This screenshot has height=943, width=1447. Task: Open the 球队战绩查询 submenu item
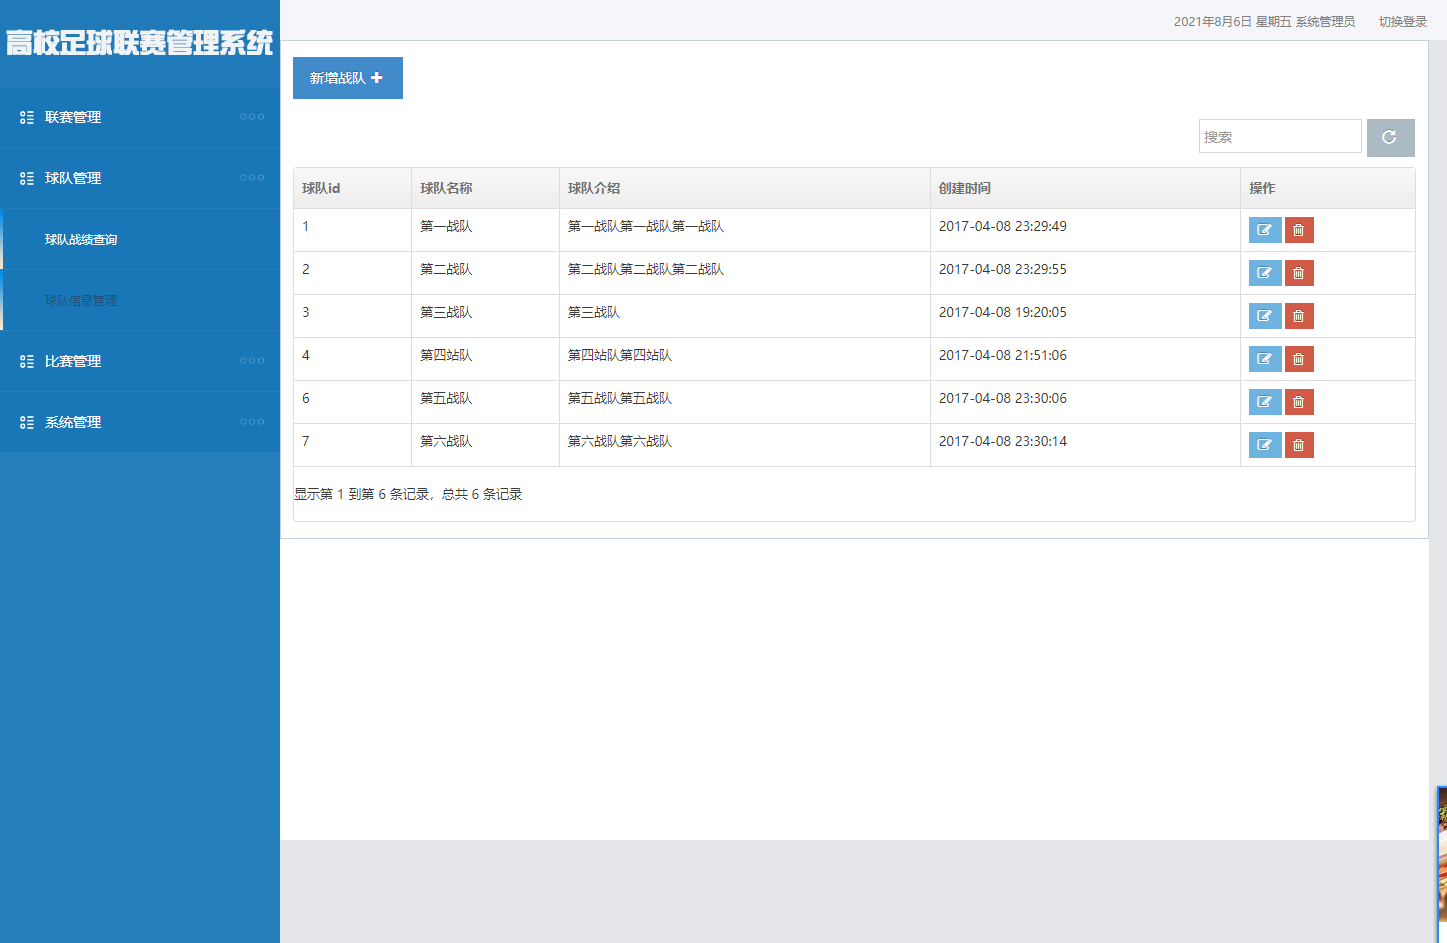pos(81,240)
